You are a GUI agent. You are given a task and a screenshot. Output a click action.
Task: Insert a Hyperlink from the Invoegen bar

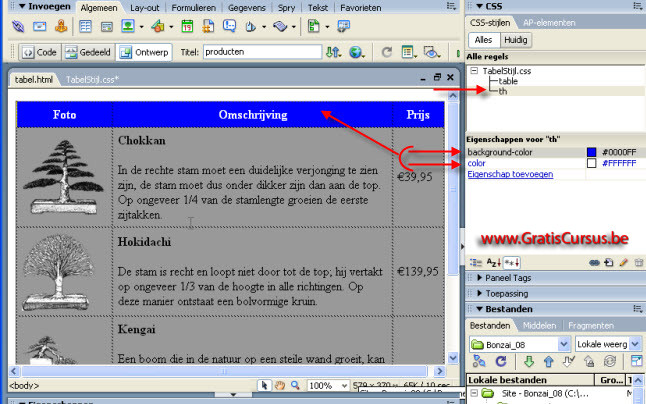point(18,27)
